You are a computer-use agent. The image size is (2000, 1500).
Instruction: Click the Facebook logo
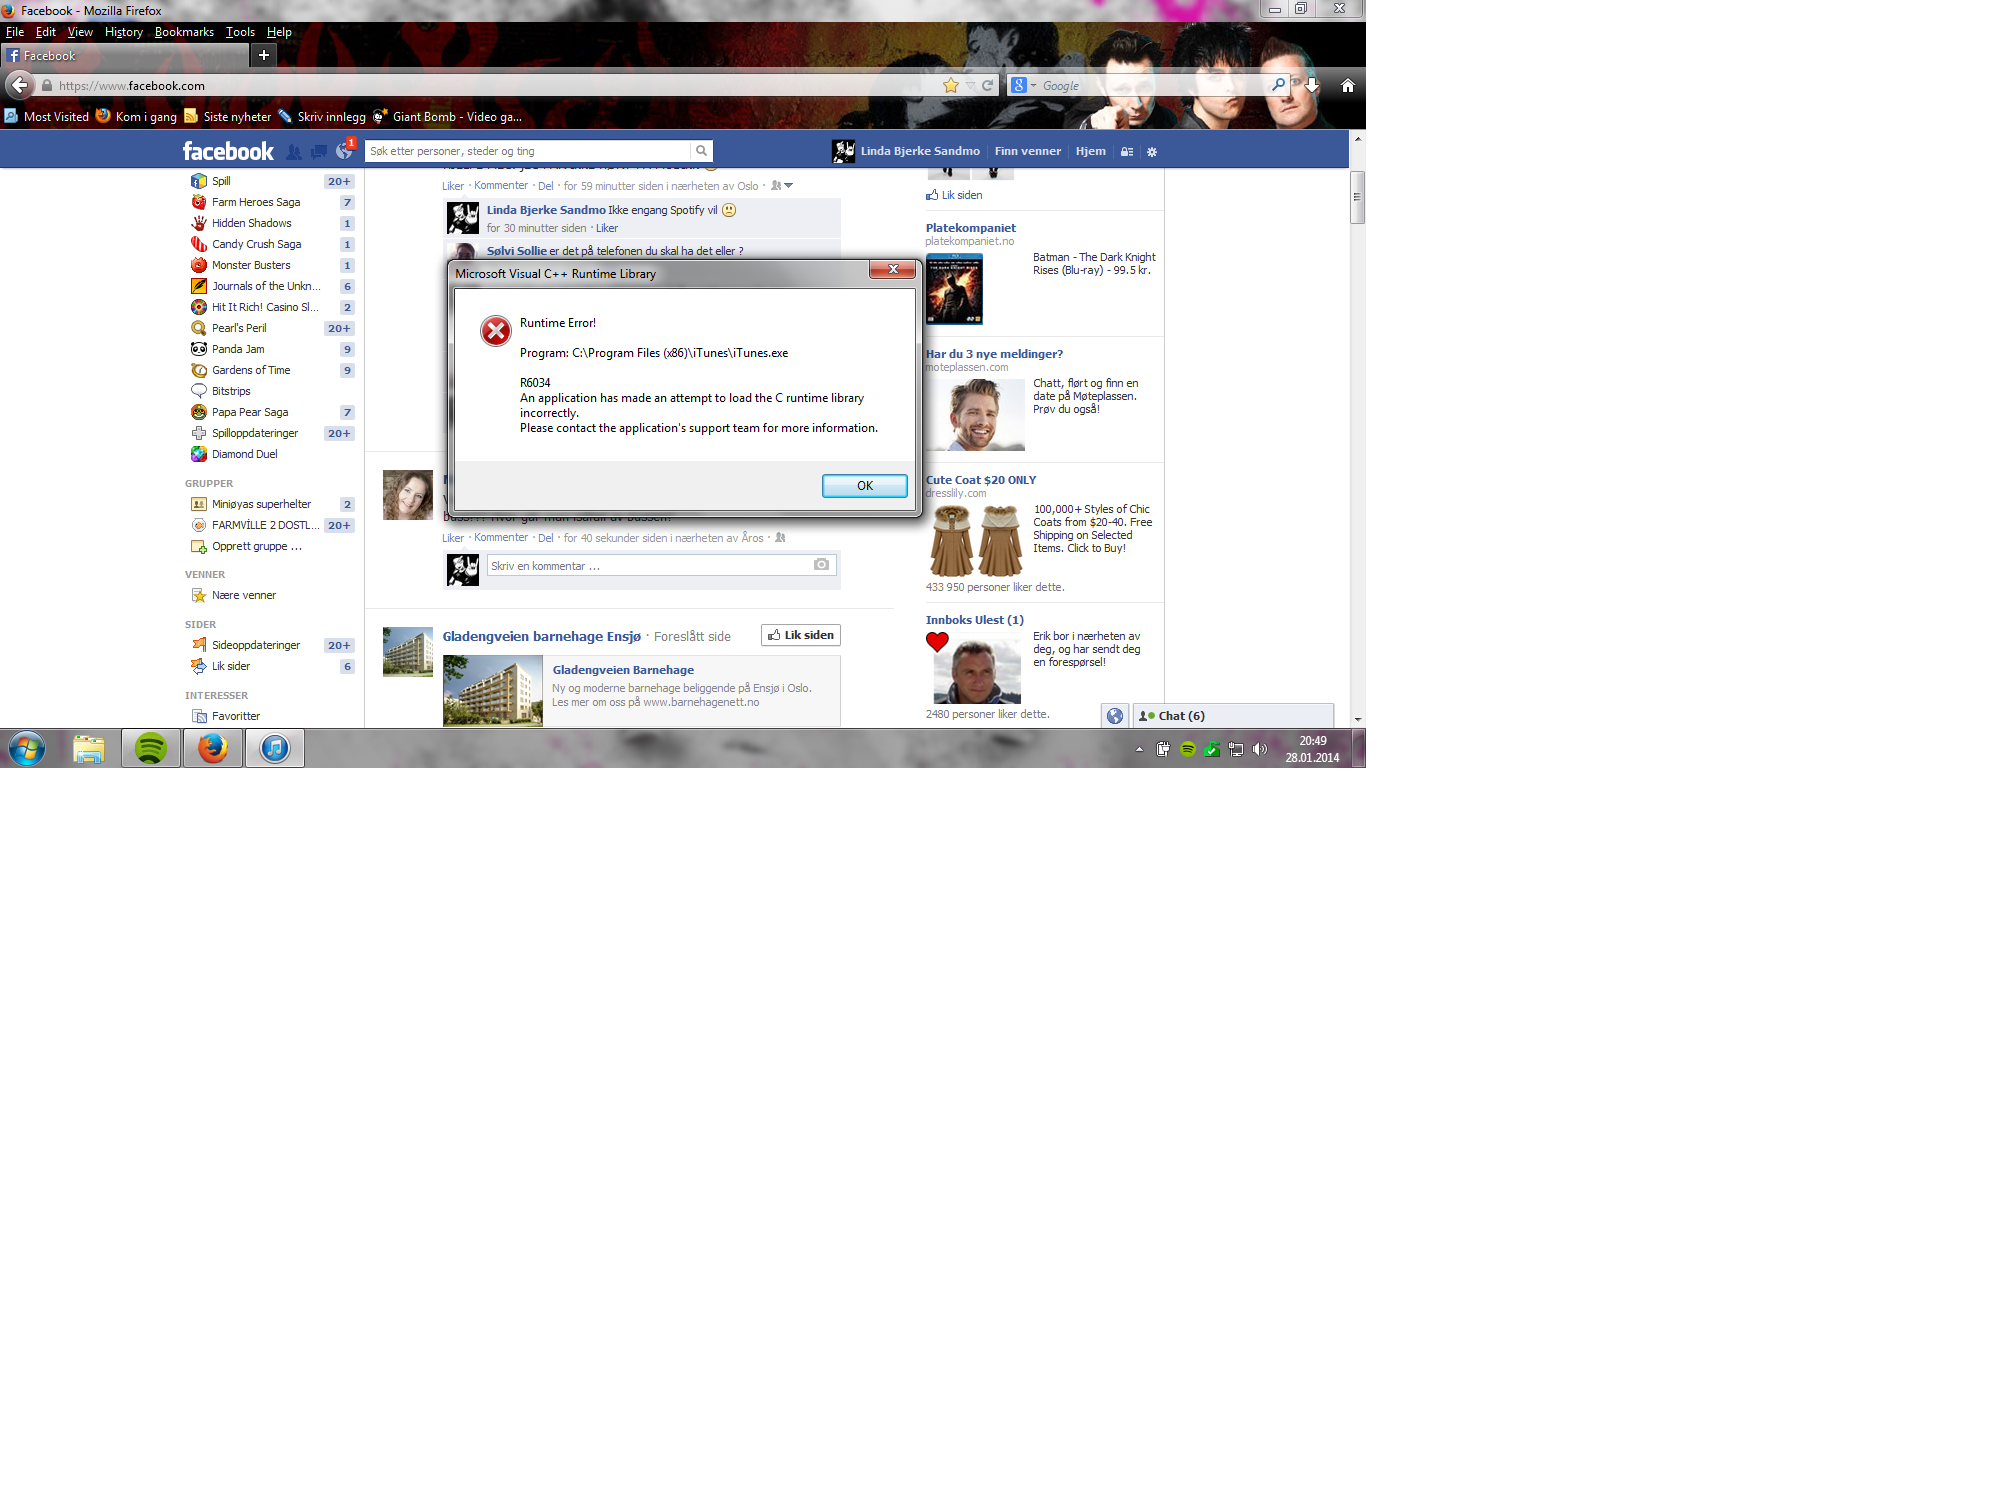(228, 151)
